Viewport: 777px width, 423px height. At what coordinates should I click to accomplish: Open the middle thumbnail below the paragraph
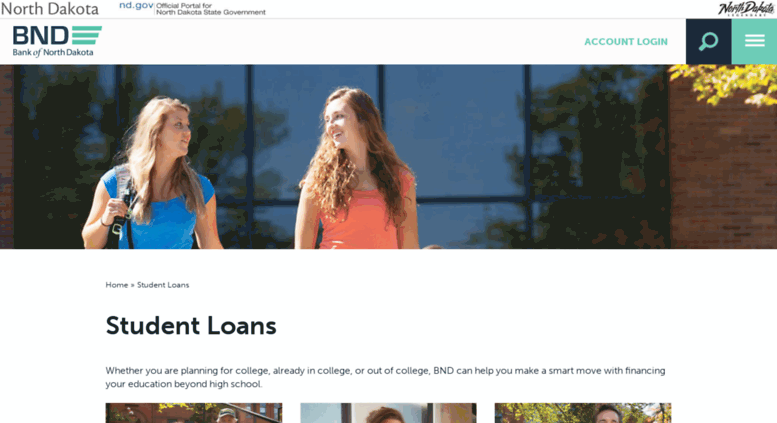click(388, 413)
